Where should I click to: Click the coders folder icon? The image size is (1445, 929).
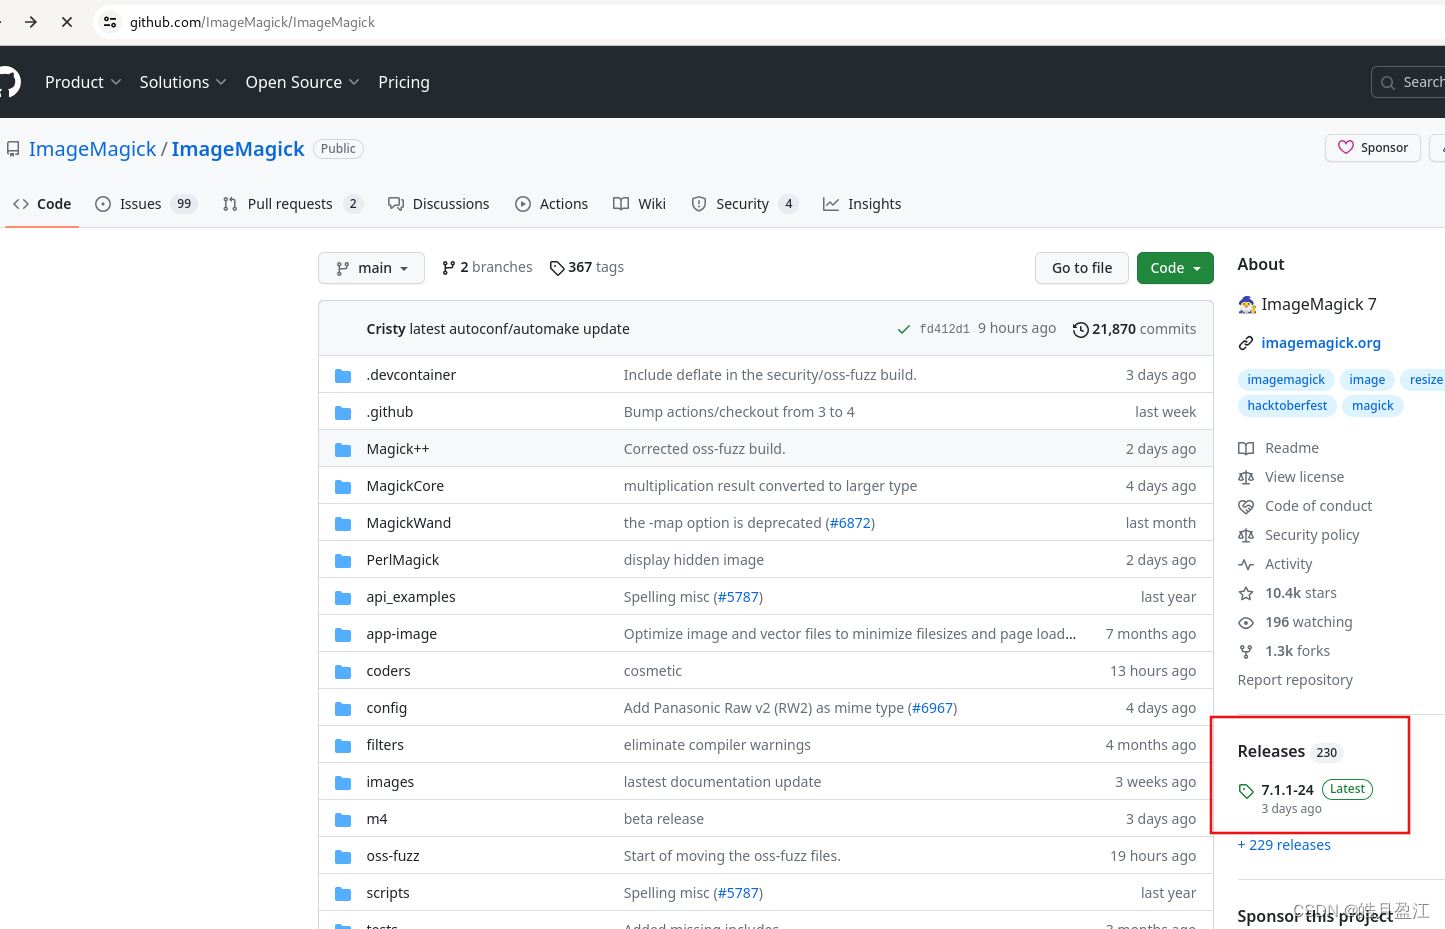point(343,671)
